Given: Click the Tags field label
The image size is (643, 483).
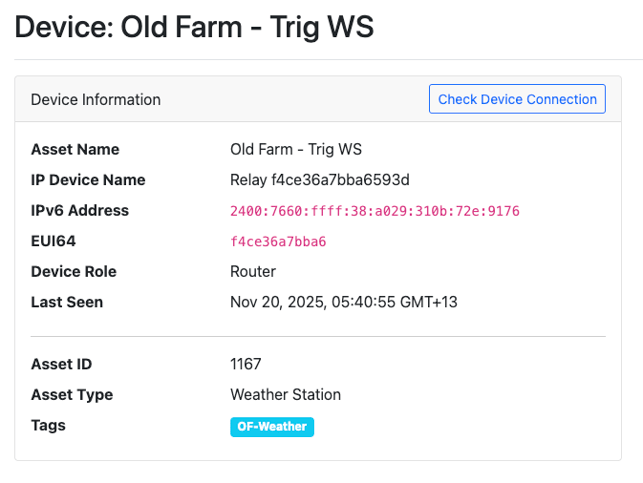Looking at the screenshot, I should [48, 425].
